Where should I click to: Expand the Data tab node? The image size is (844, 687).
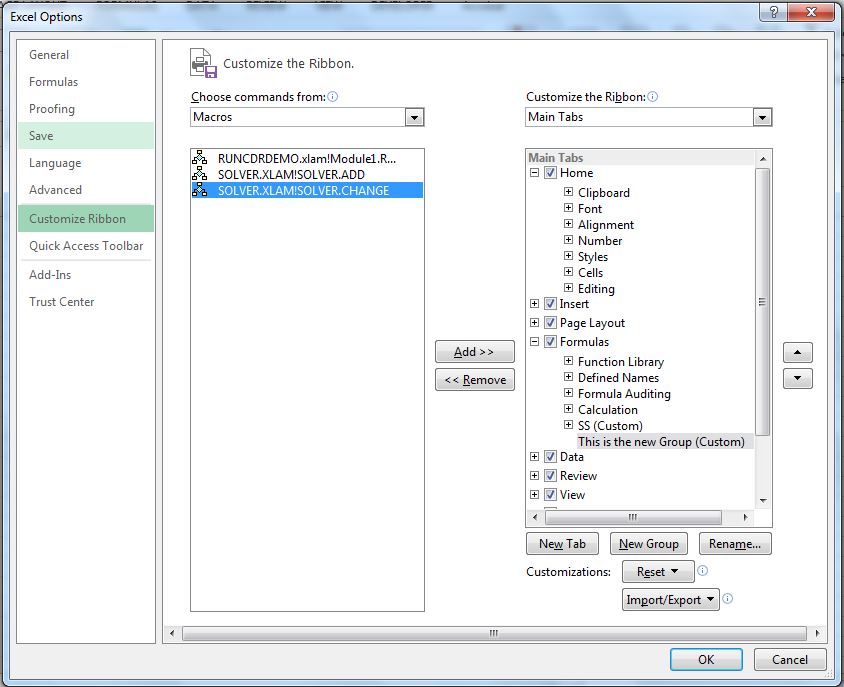pyautogui.click(x=534, y=457)
